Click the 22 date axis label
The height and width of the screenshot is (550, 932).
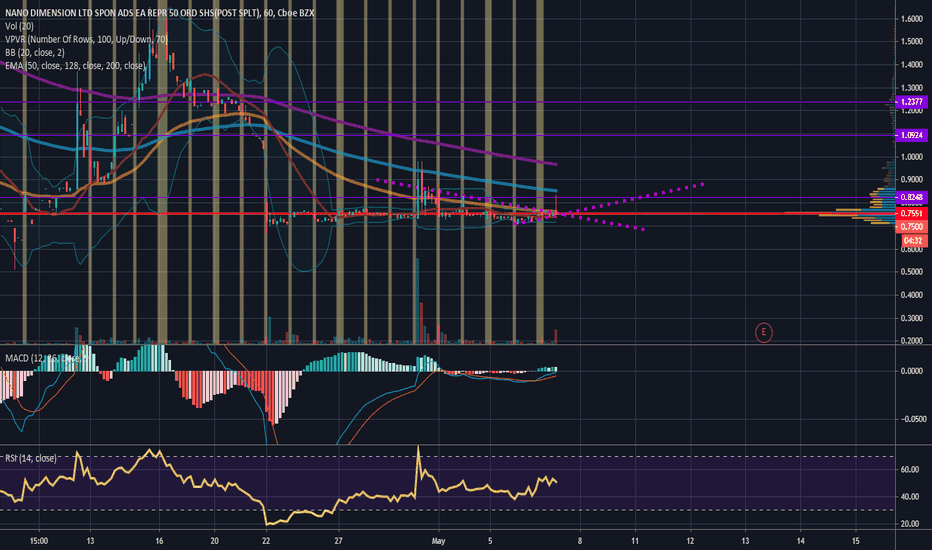coord(266,541)
